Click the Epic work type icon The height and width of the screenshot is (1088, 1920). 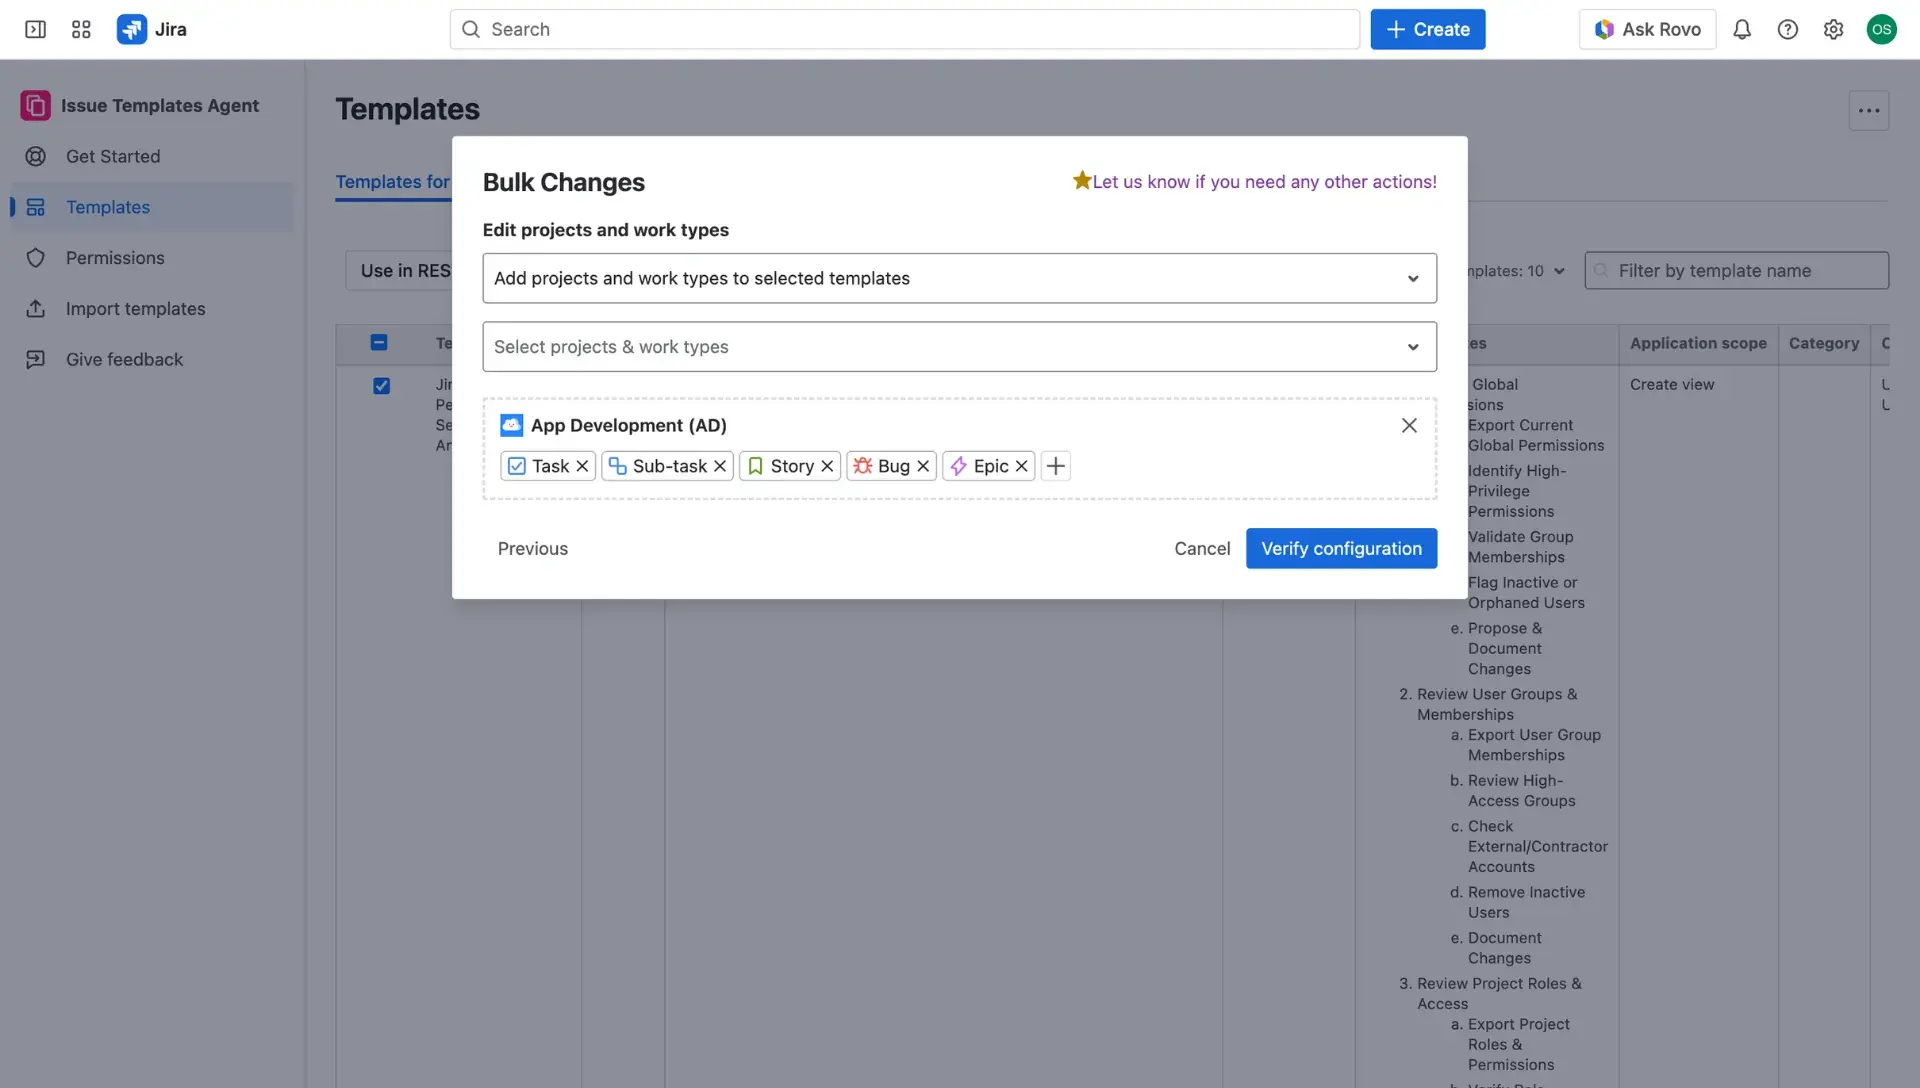[959, 466]
